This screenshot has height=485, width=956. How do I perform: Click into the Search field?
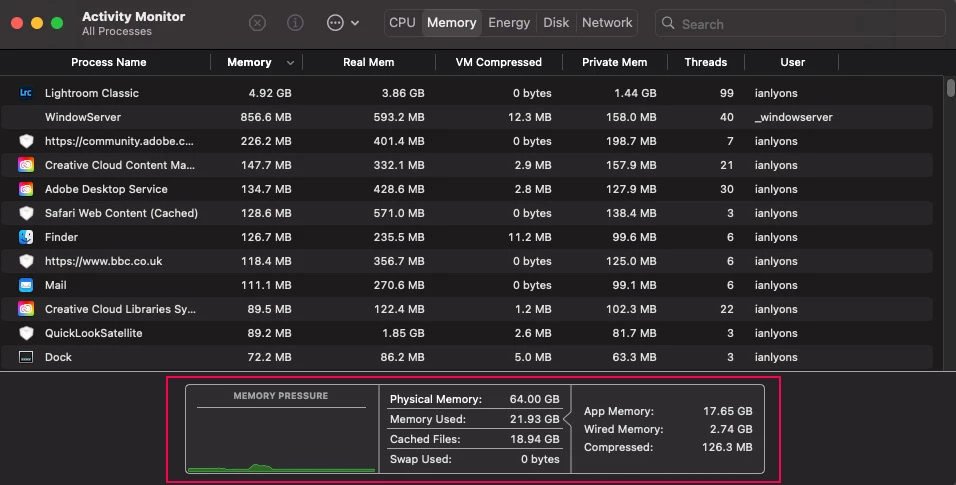pos(800,23)
